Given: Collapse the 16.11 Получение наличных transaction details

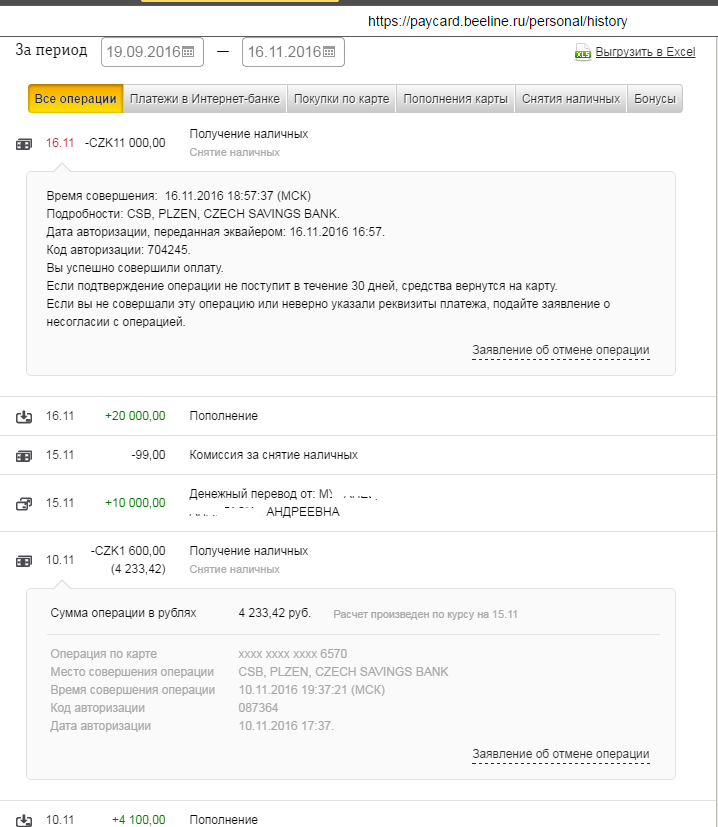Looking at the screenshot, I should pyautogui.click(x=248, y=134).
